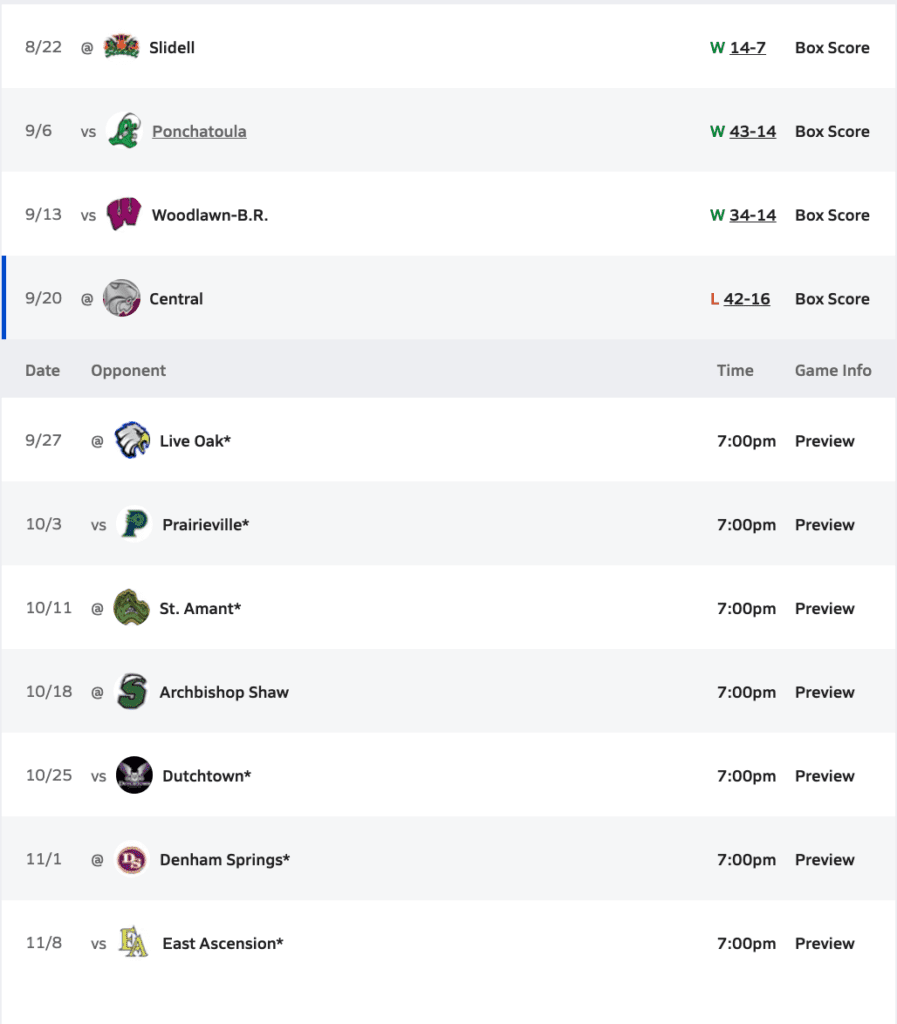Open Preview for Live Oak game
Screen dimensions: 897x1024
point(825,441)
